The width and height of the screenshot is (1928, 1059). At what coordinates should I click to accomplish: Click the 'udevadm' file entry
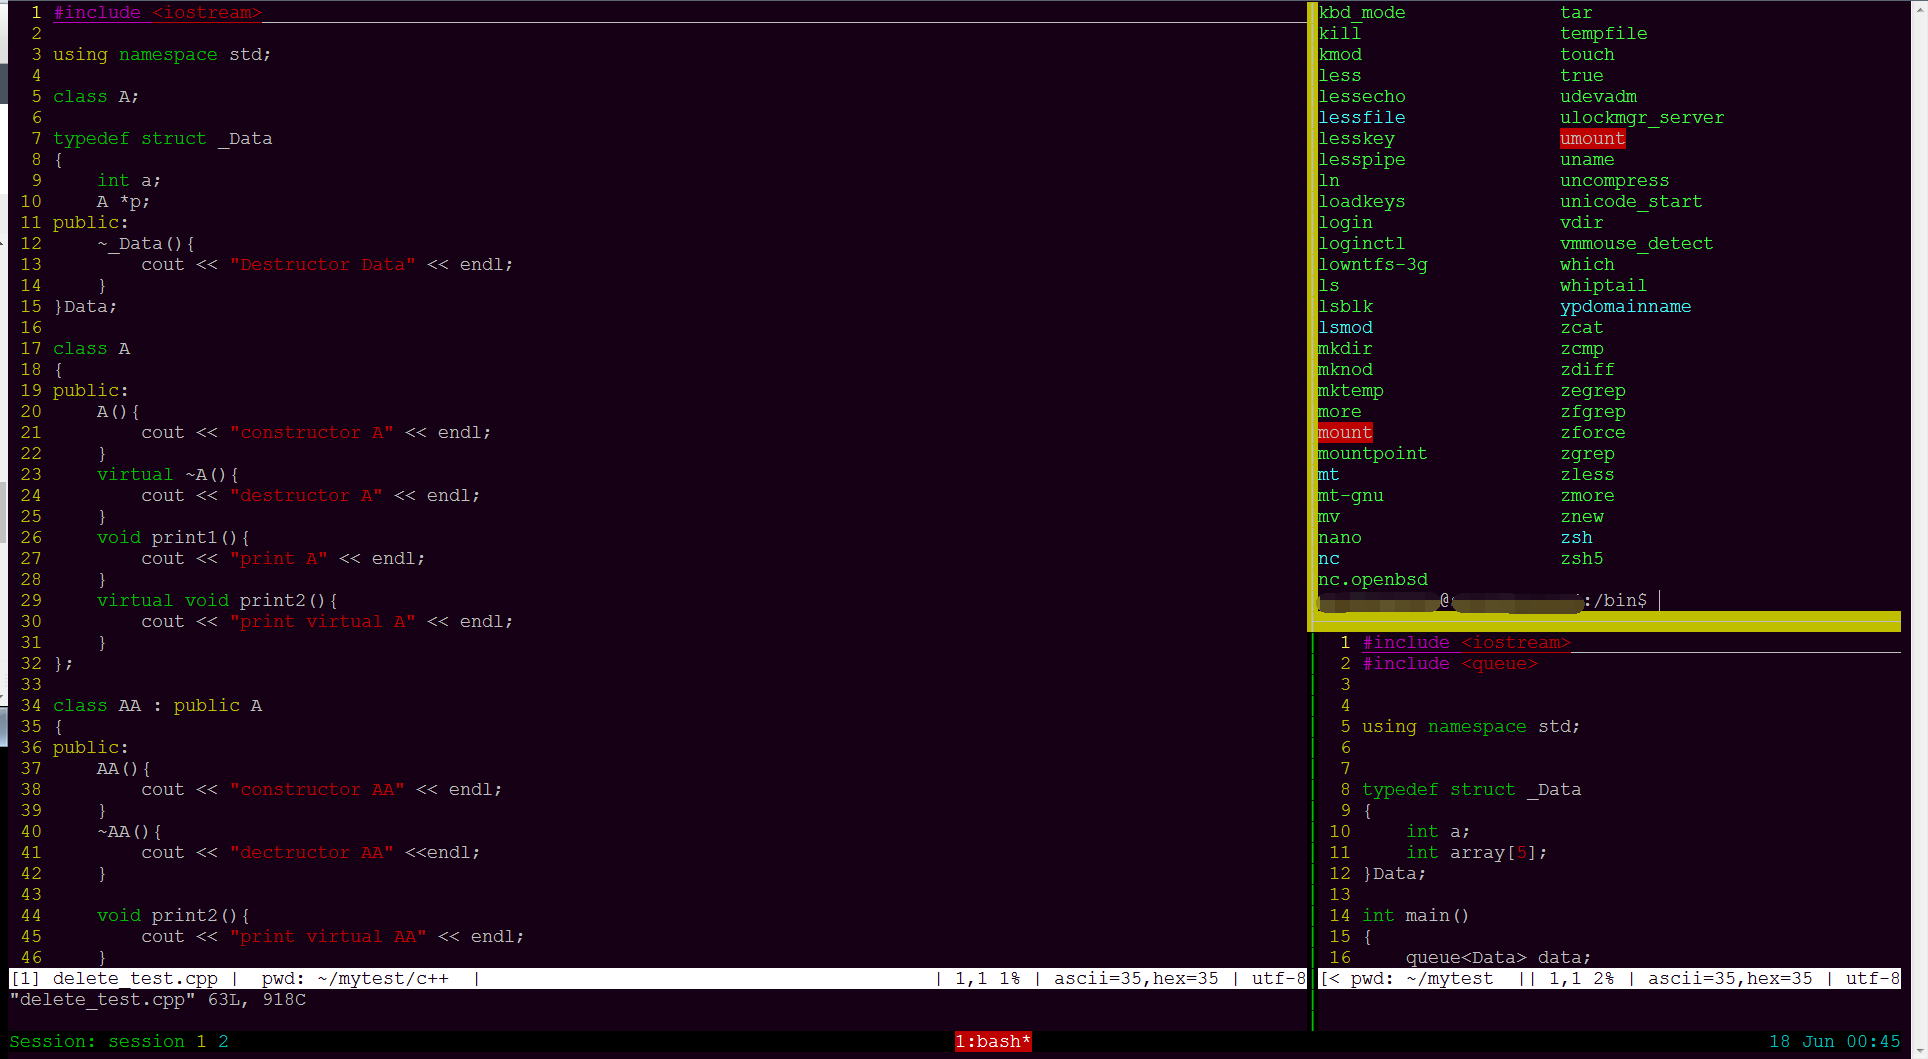(x=1598, y=96)
